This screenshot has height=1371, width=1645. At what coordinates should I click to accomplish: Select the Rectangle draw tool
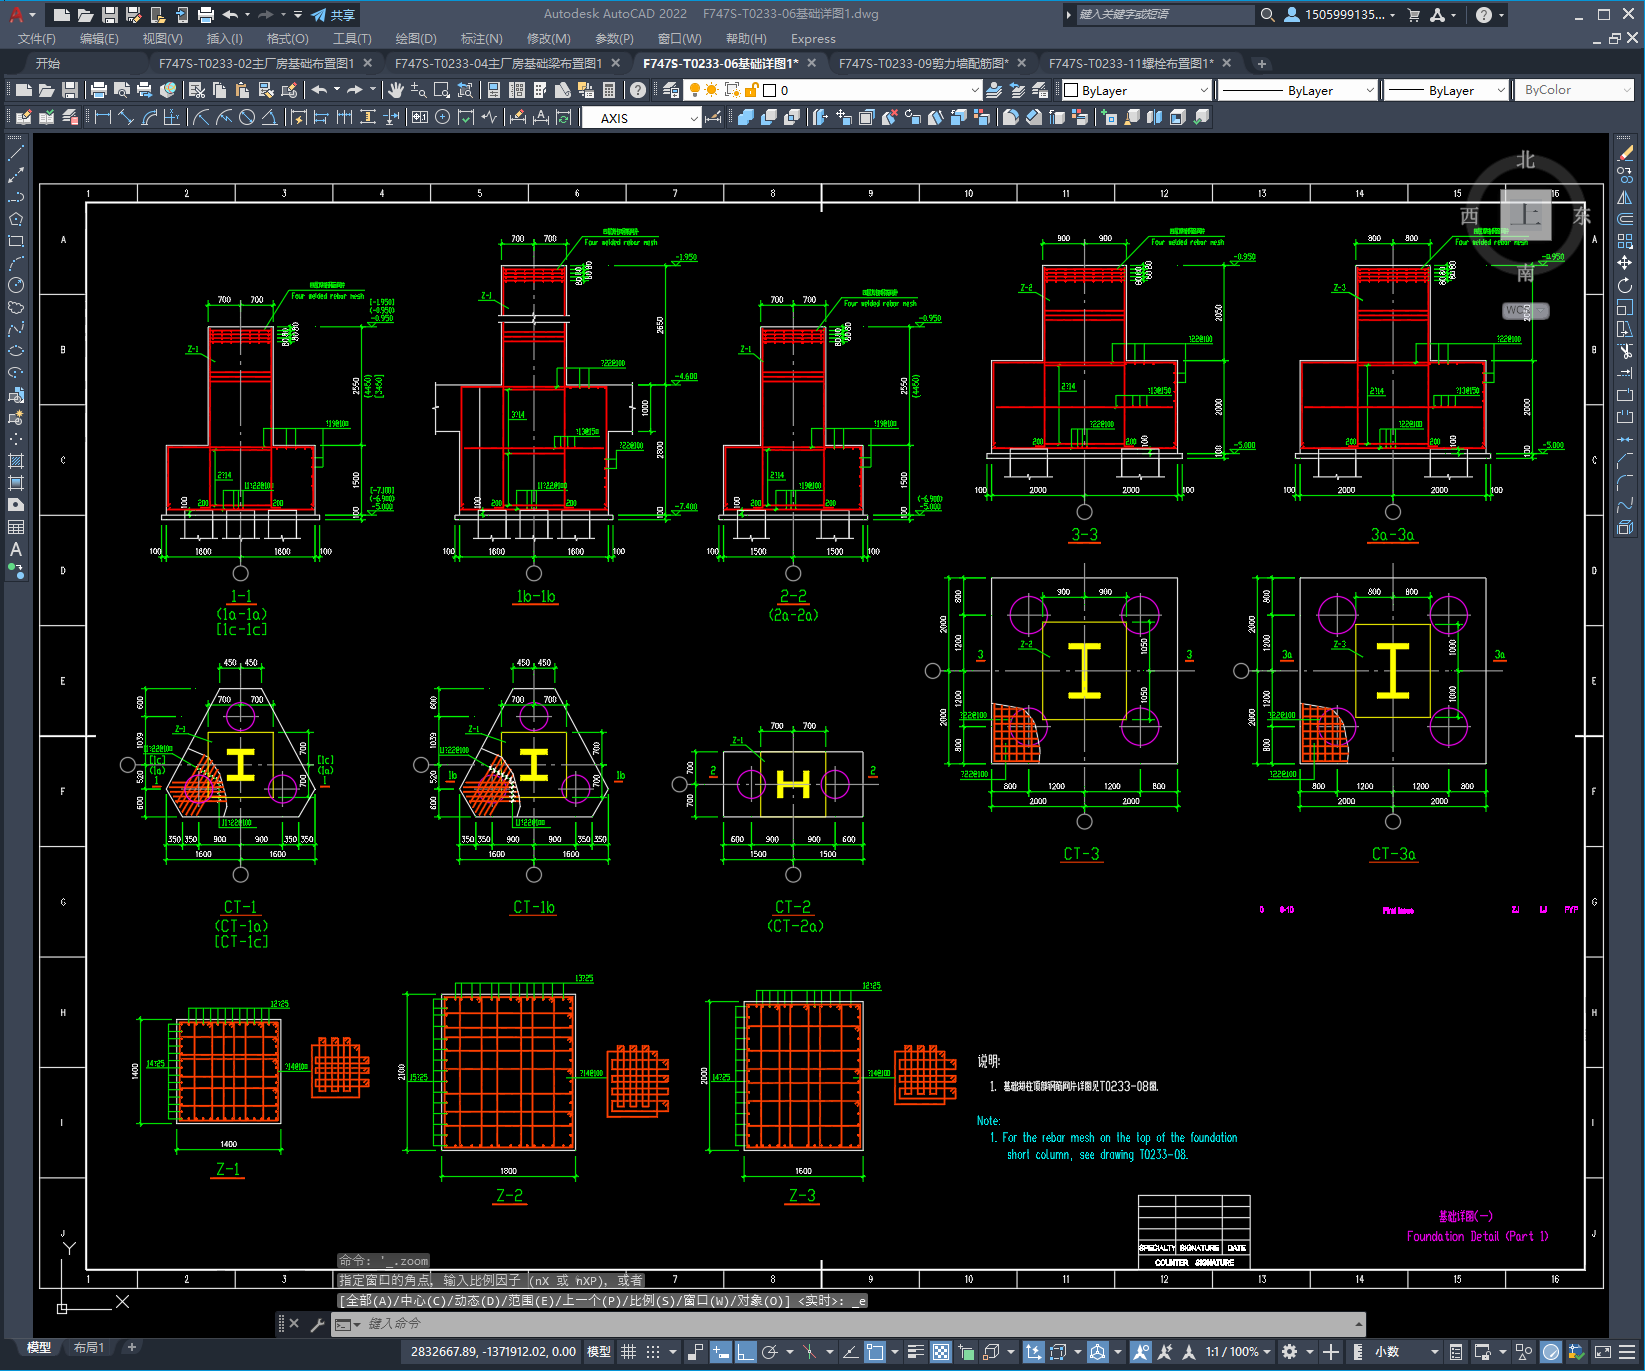pos(16,241)
